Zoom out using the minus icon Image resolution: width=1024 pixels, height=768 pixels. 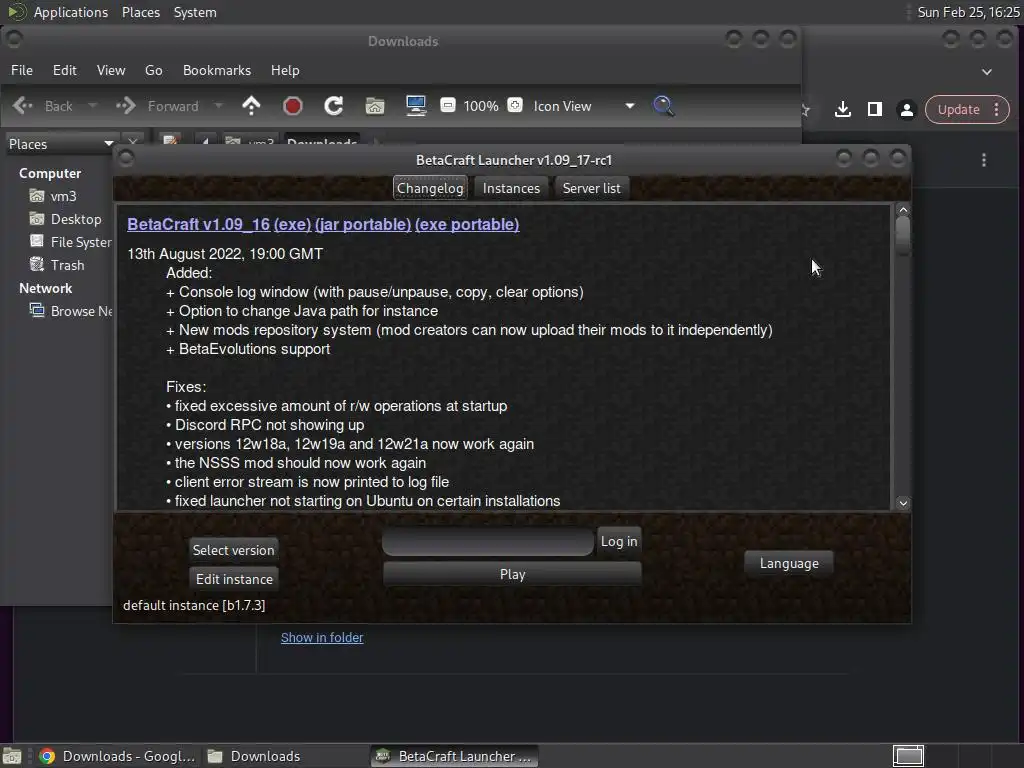point(447,105)
